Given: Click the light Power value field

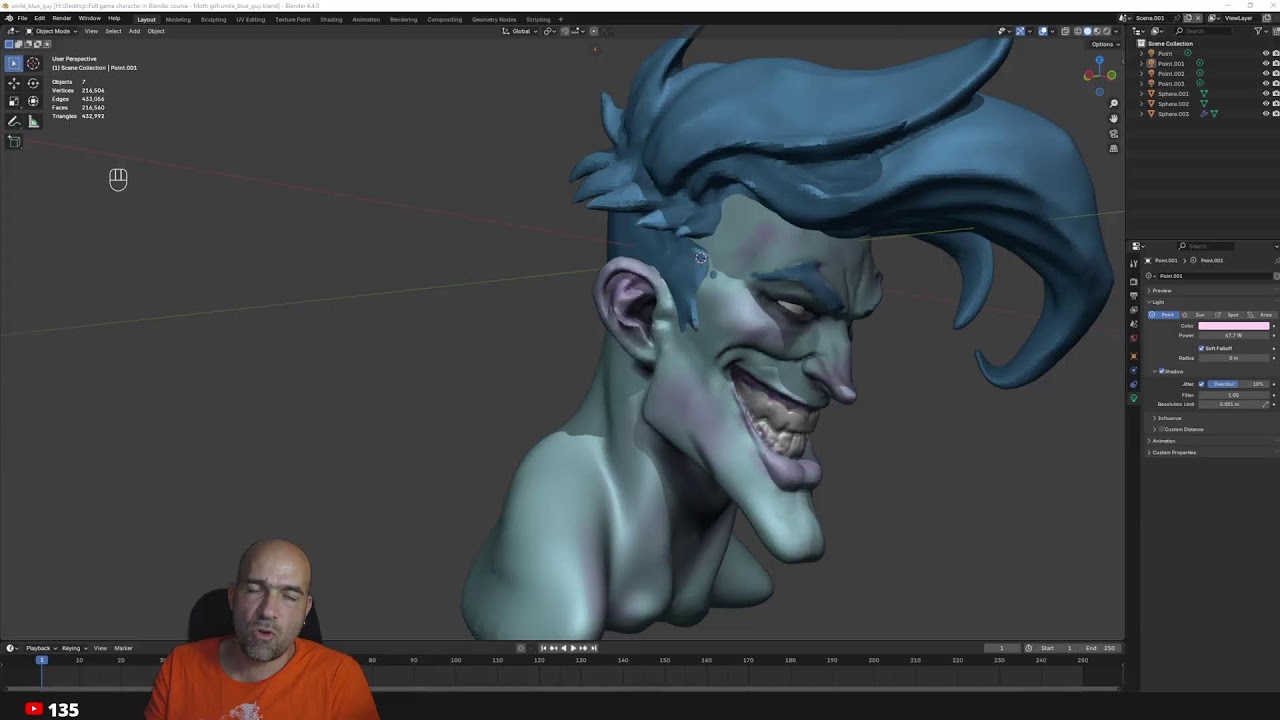Looking at the screenshot, I should [1233, 336].
